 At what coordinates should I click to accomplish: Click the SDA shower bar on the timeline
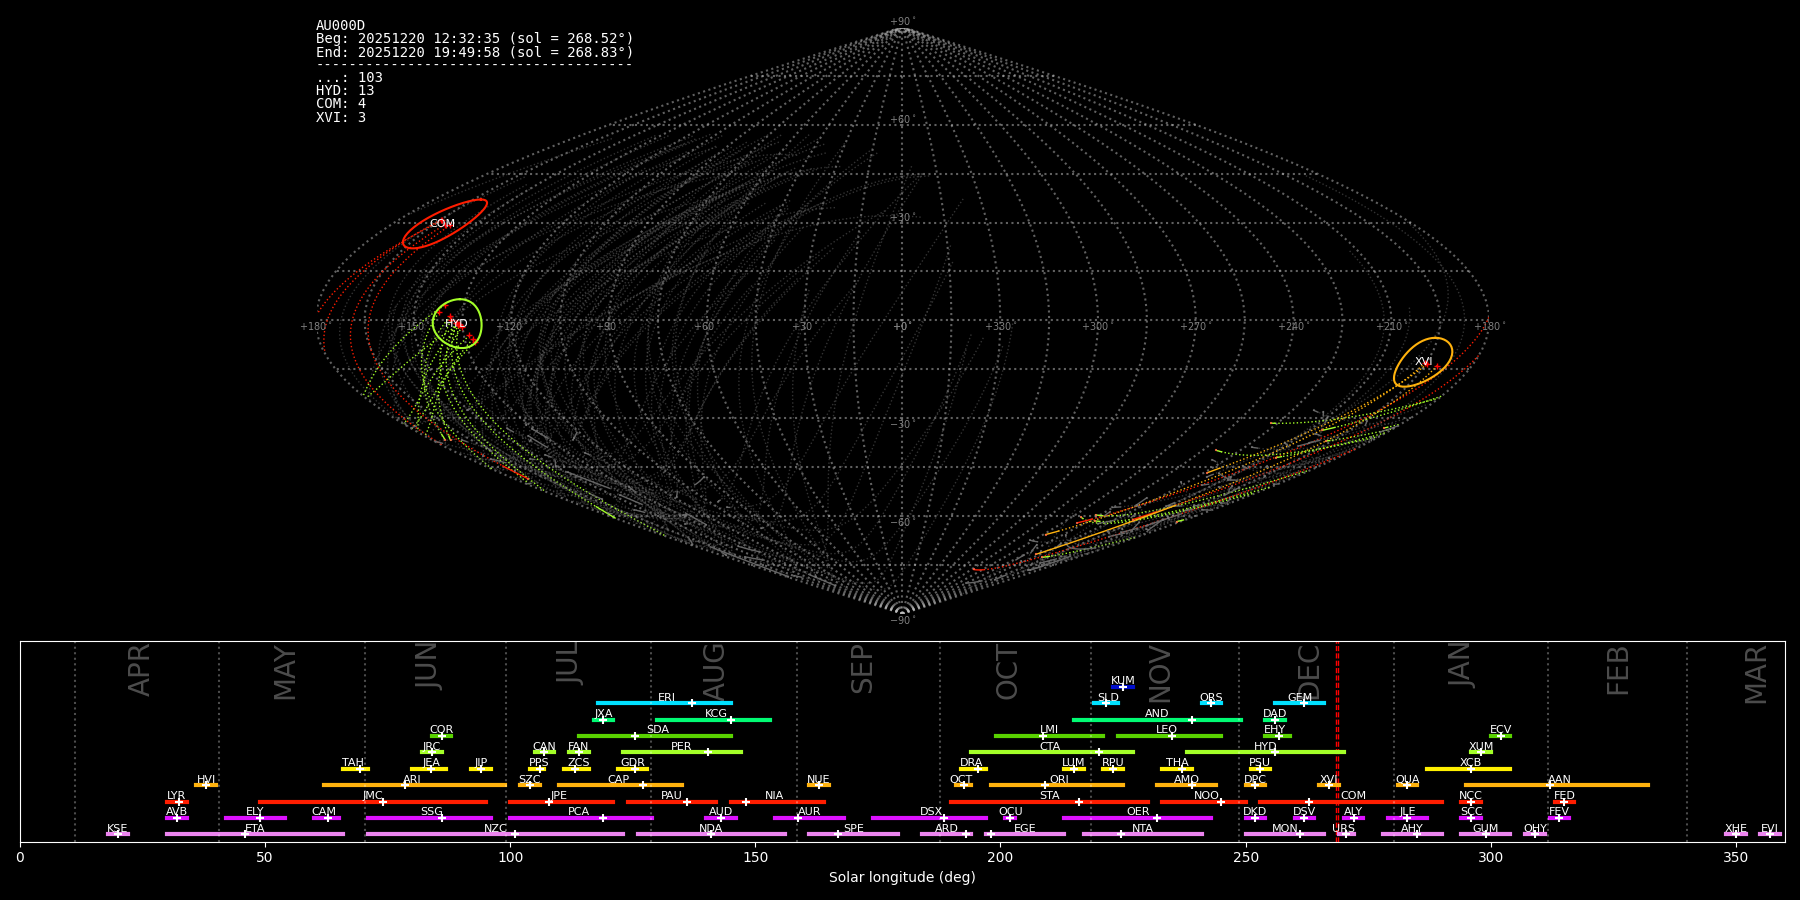pyautogui.click(x=655, y=736)
